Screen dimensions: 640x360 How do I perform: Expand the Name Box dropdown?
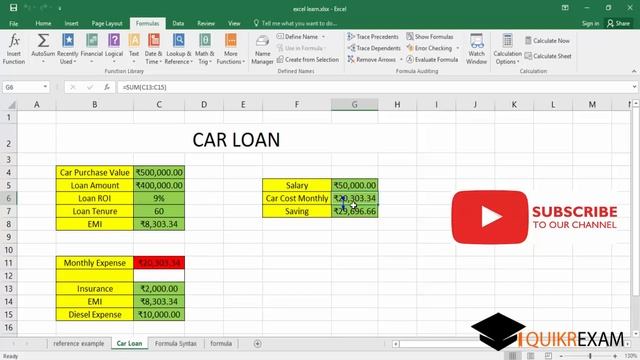point(45,87)
